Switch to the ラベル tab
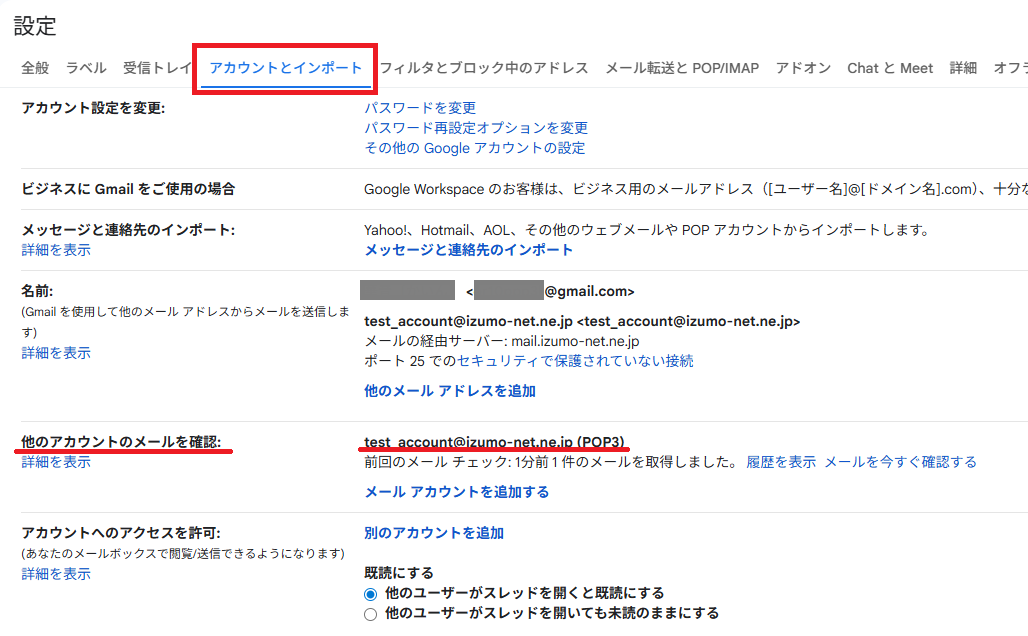Screen dimensions: 1028x636 click(x=86, y=68)
